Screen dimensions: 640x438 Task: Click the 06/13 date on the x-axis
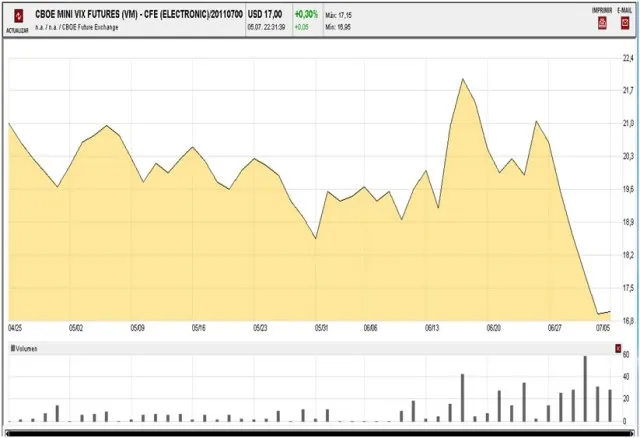(433, 327)
